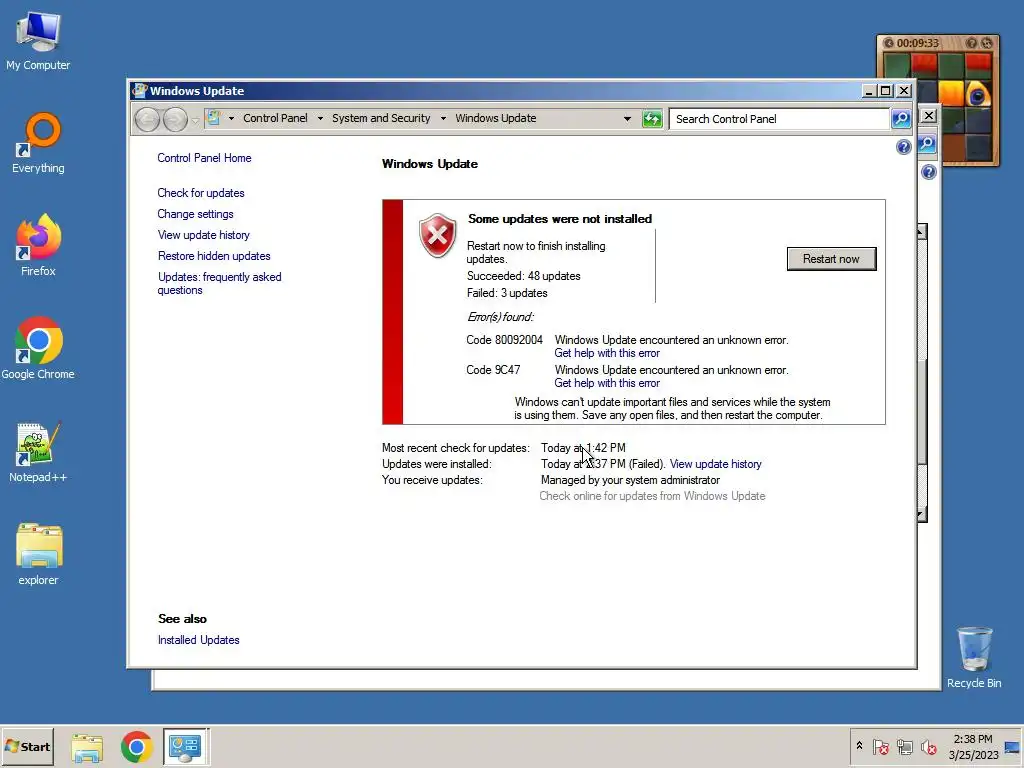Click the eye tile in the game widget

click(978, 96)
